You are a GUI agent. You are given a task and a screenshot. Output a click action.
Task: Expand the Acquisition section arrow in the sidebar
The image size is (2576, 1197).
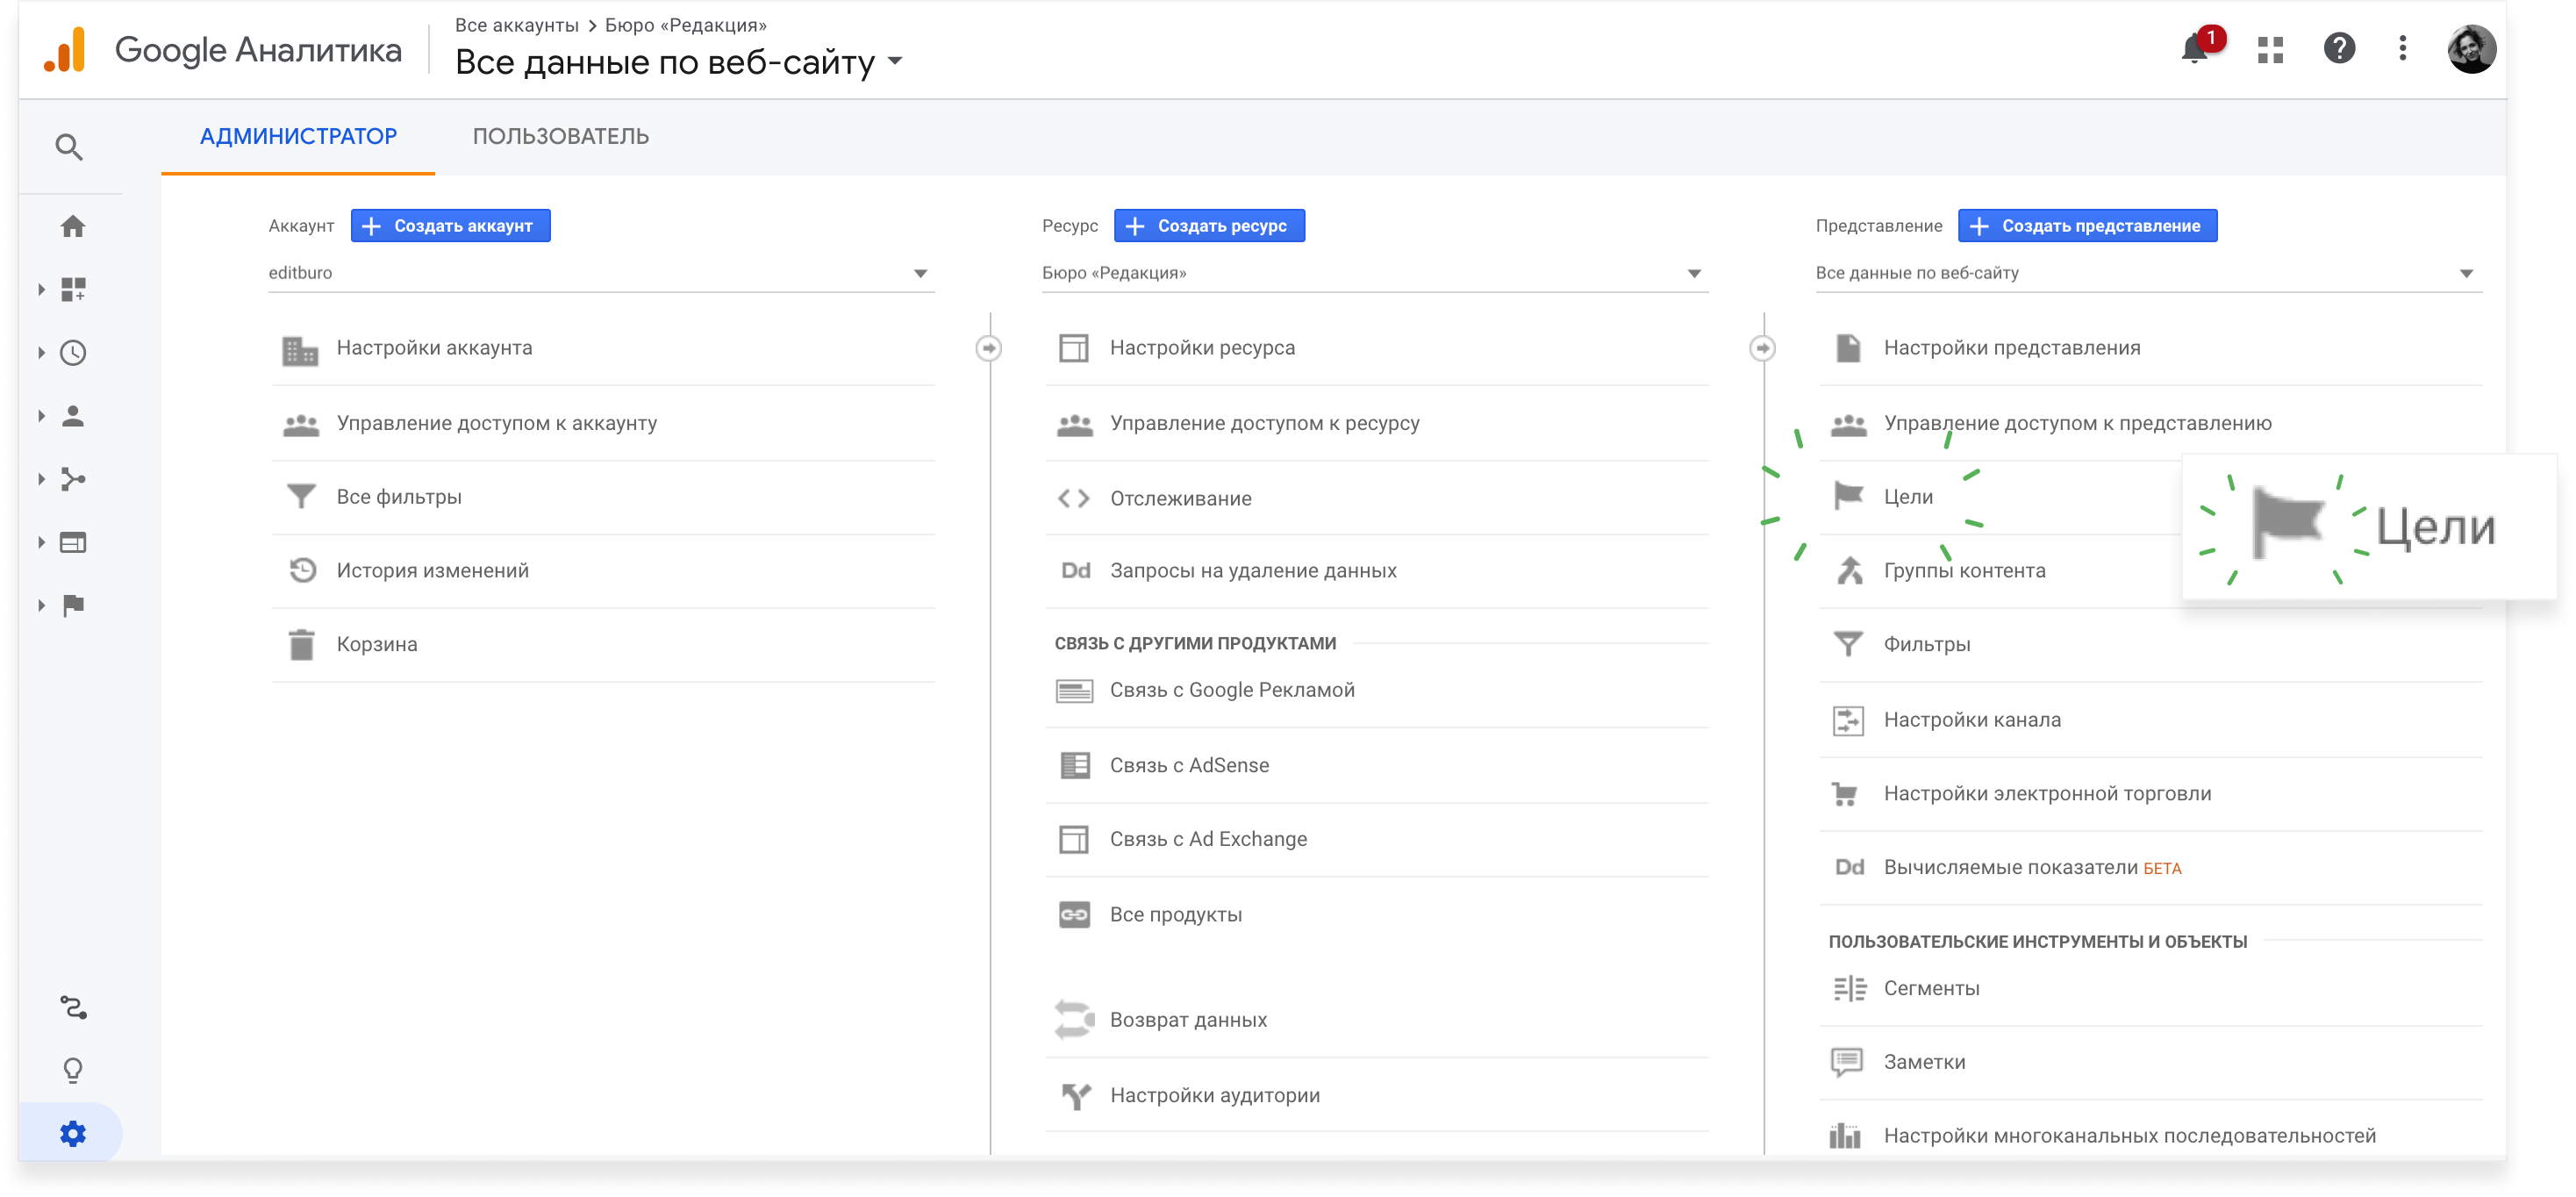coord(41,479)
